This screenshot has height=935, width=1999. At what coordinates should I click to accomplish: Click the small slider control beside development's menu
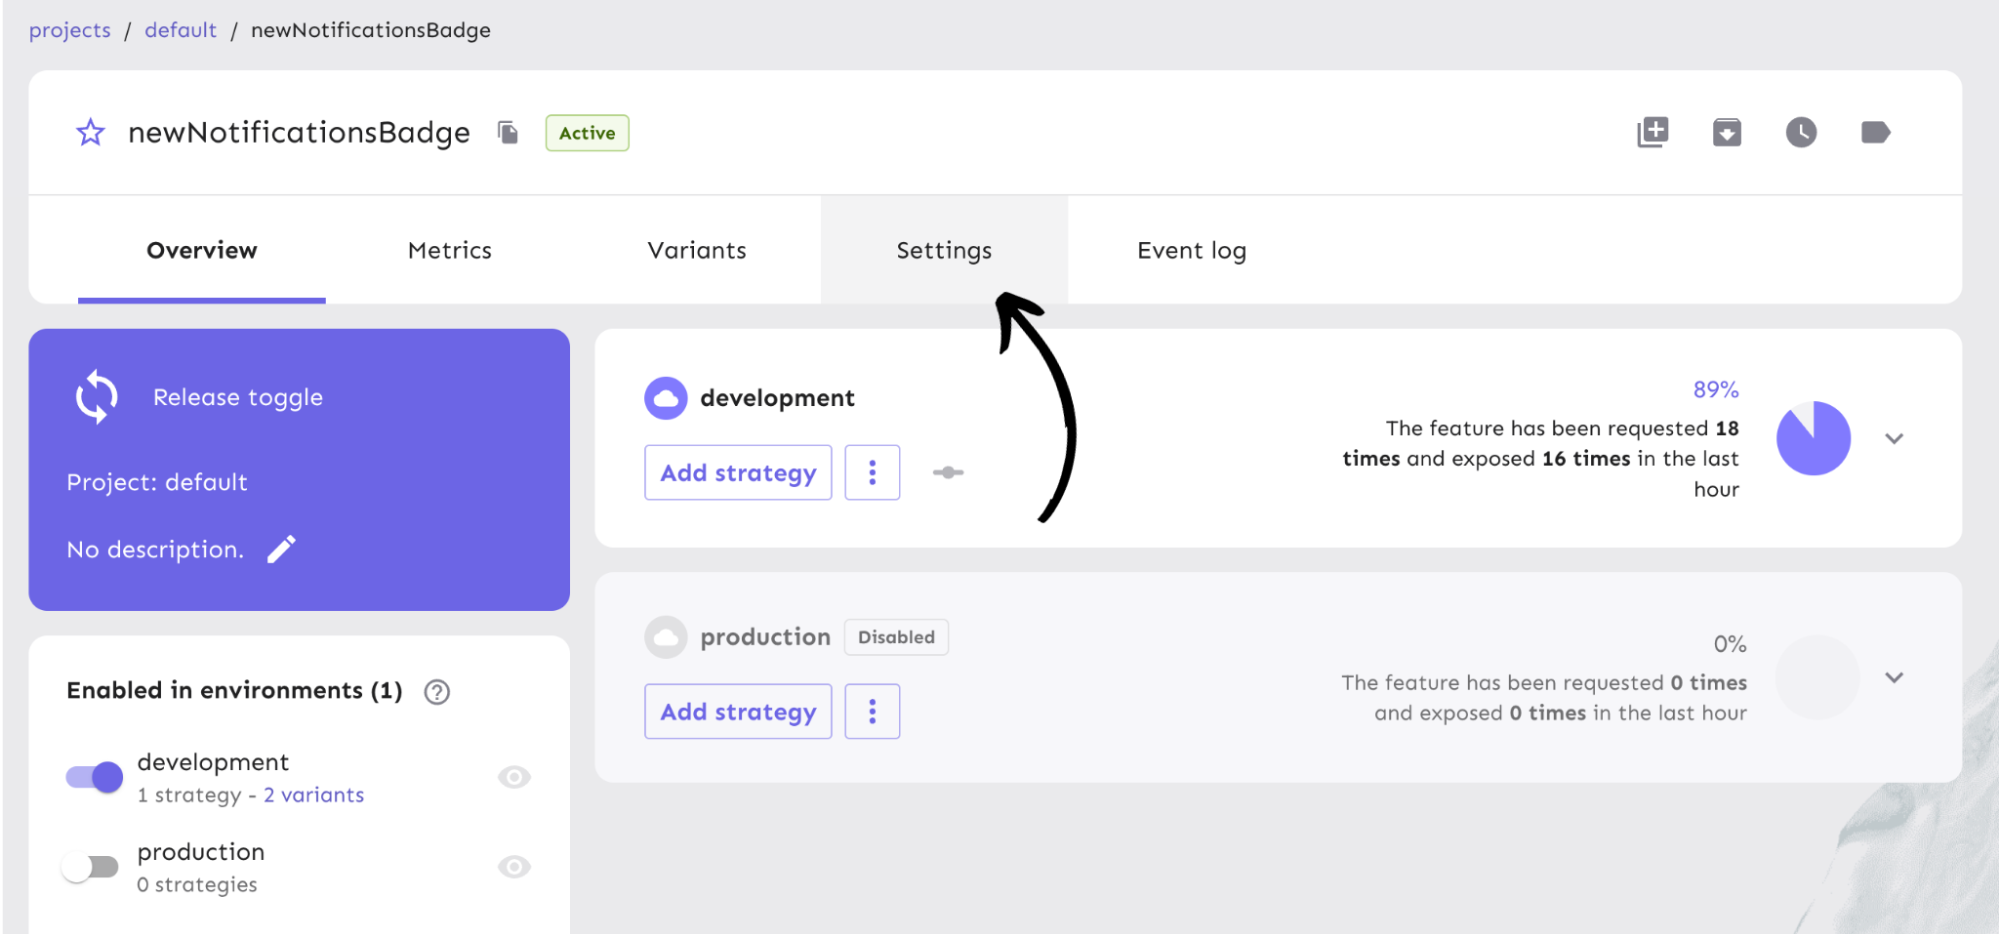[x=947, y=472]
